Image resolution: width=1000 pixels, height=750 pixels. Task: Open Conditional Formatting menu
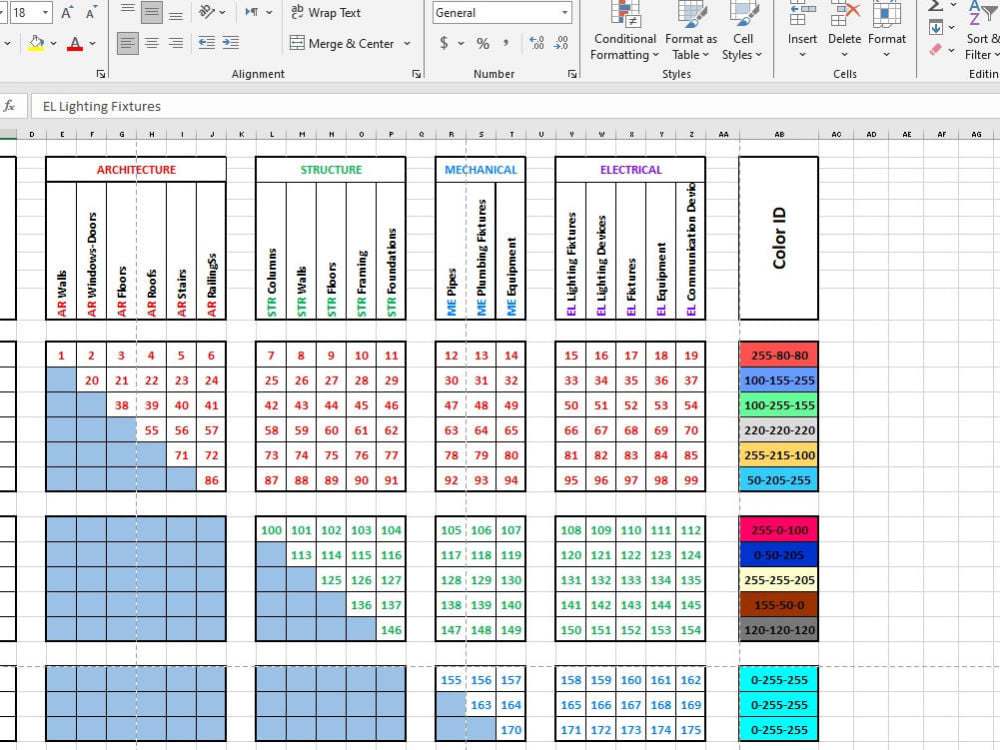(x=625, y=32)
